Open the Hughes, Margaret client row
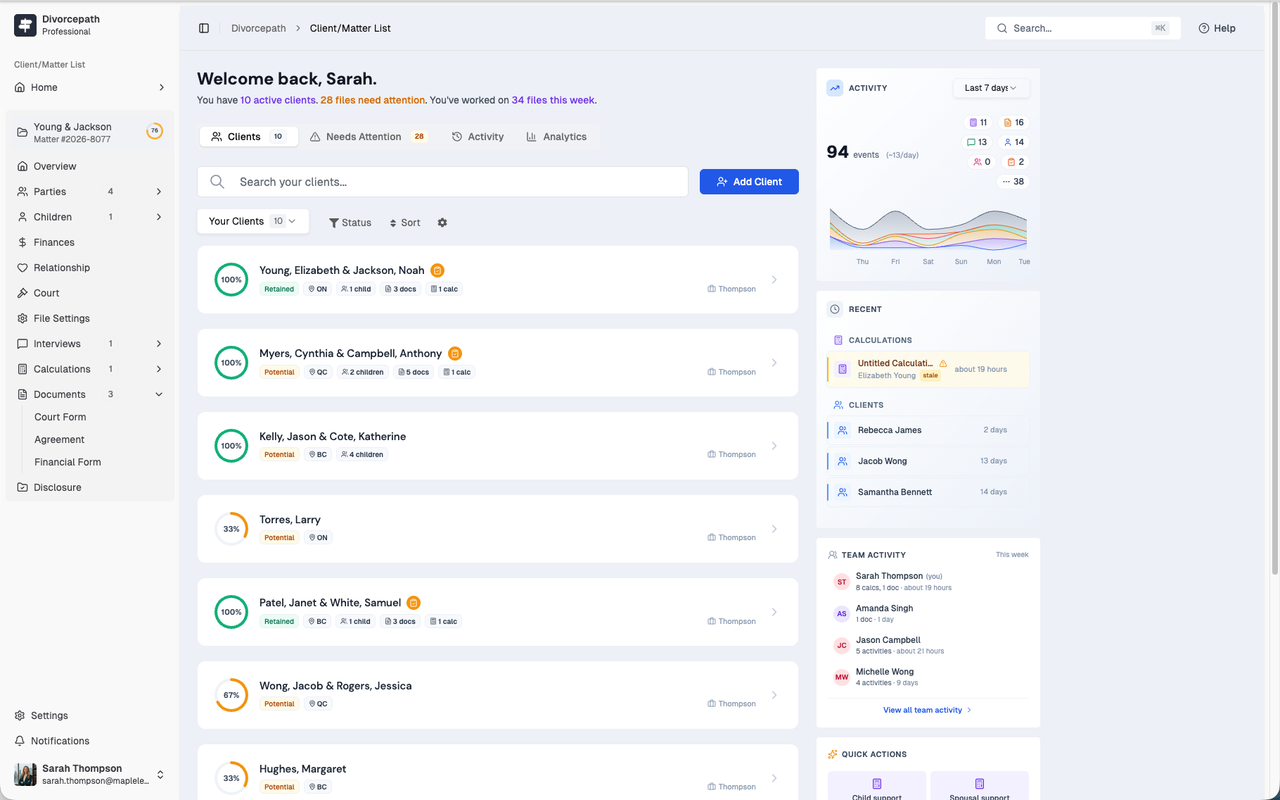 (498, 772)
